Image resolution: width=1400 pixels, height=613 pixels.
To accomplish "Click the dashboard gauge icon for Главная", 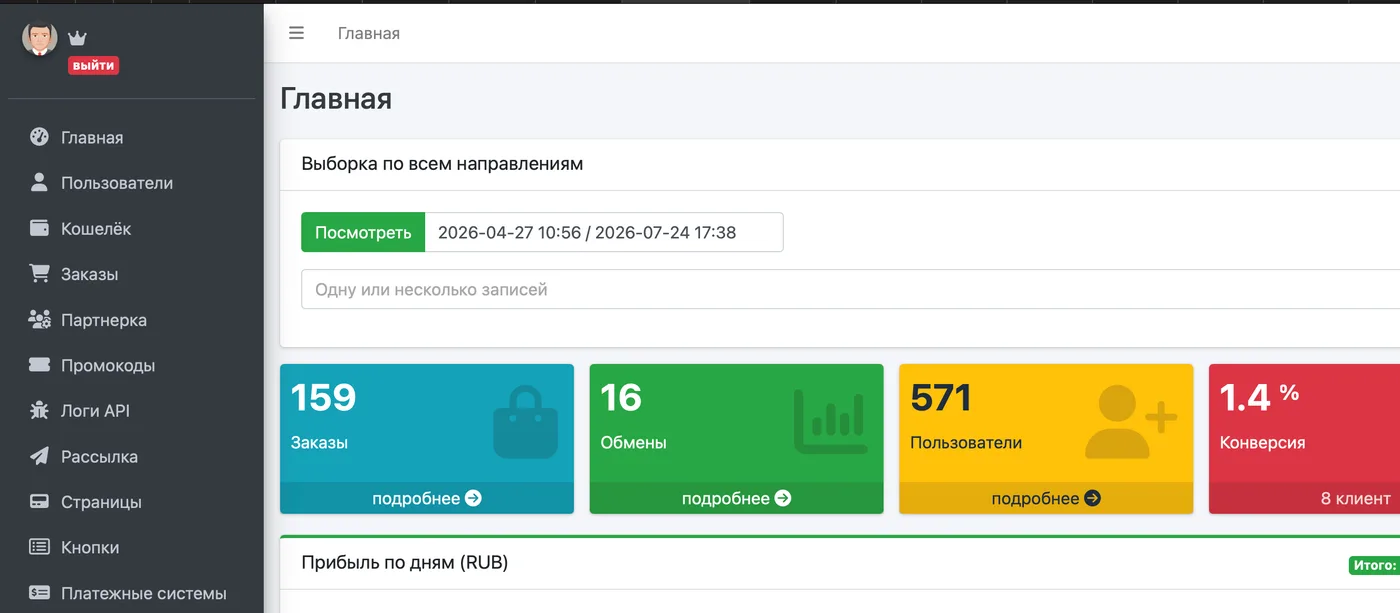I will 39,137.
